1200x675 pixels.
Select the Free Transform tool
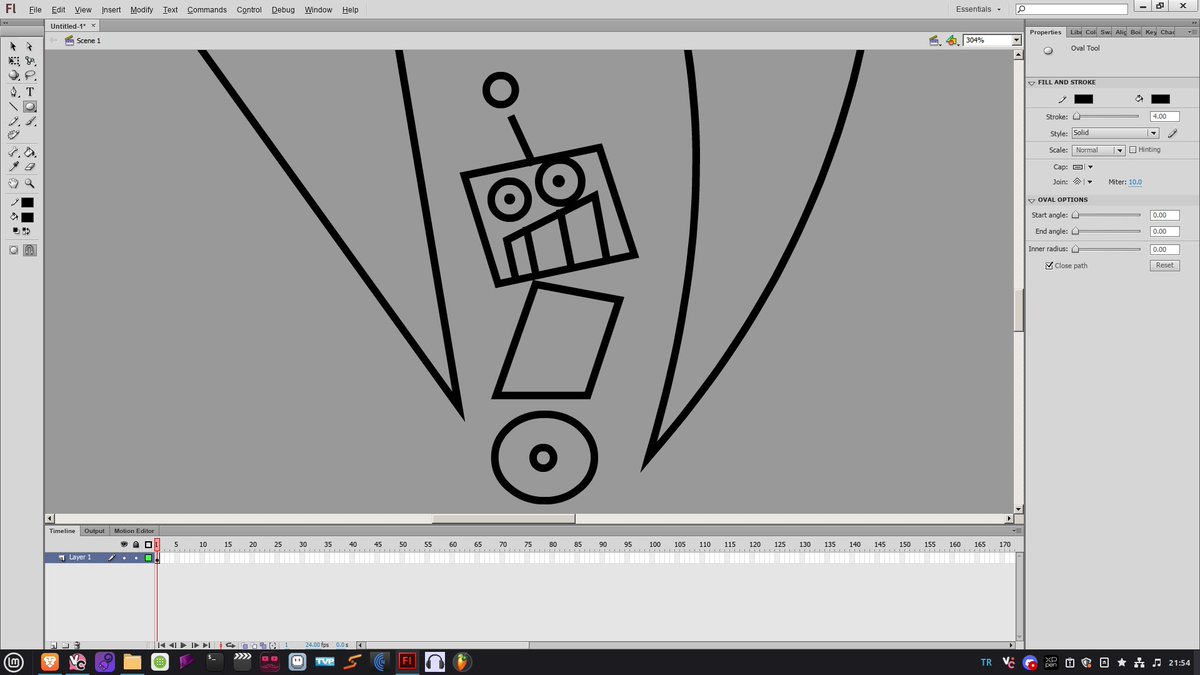14,61
